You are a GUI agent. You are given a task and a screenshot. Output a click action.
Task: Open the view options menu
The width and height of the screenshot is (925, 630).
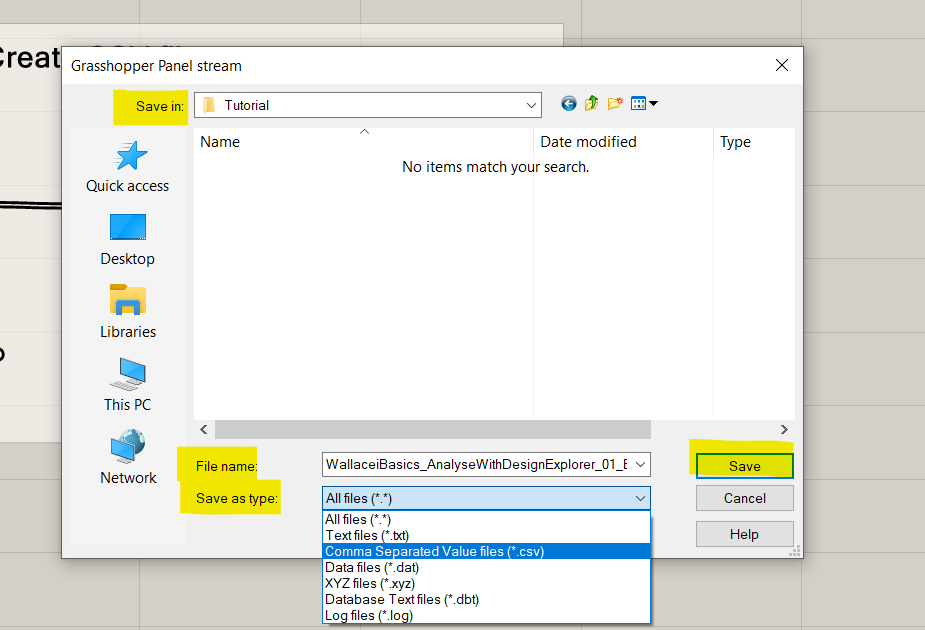coord(640,102)
